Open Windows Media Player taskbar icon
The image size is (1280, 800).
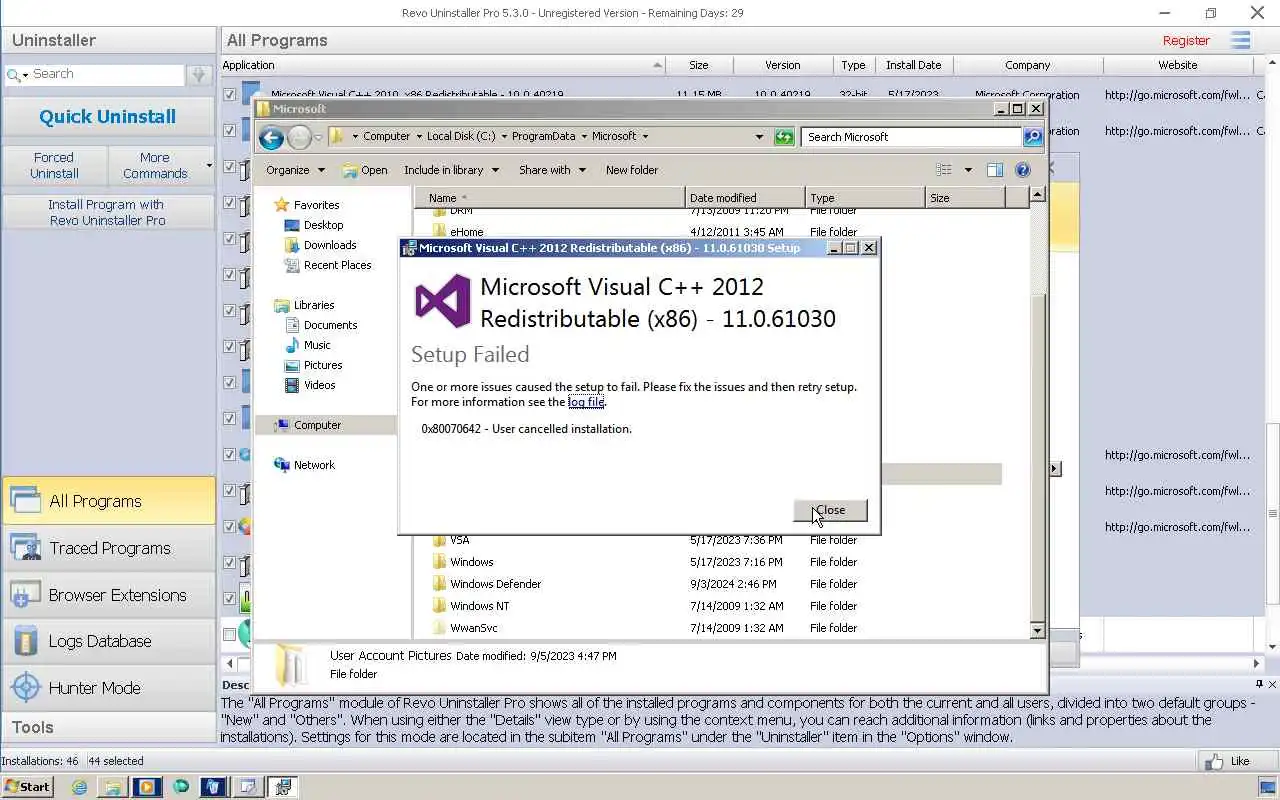(146, 787)
